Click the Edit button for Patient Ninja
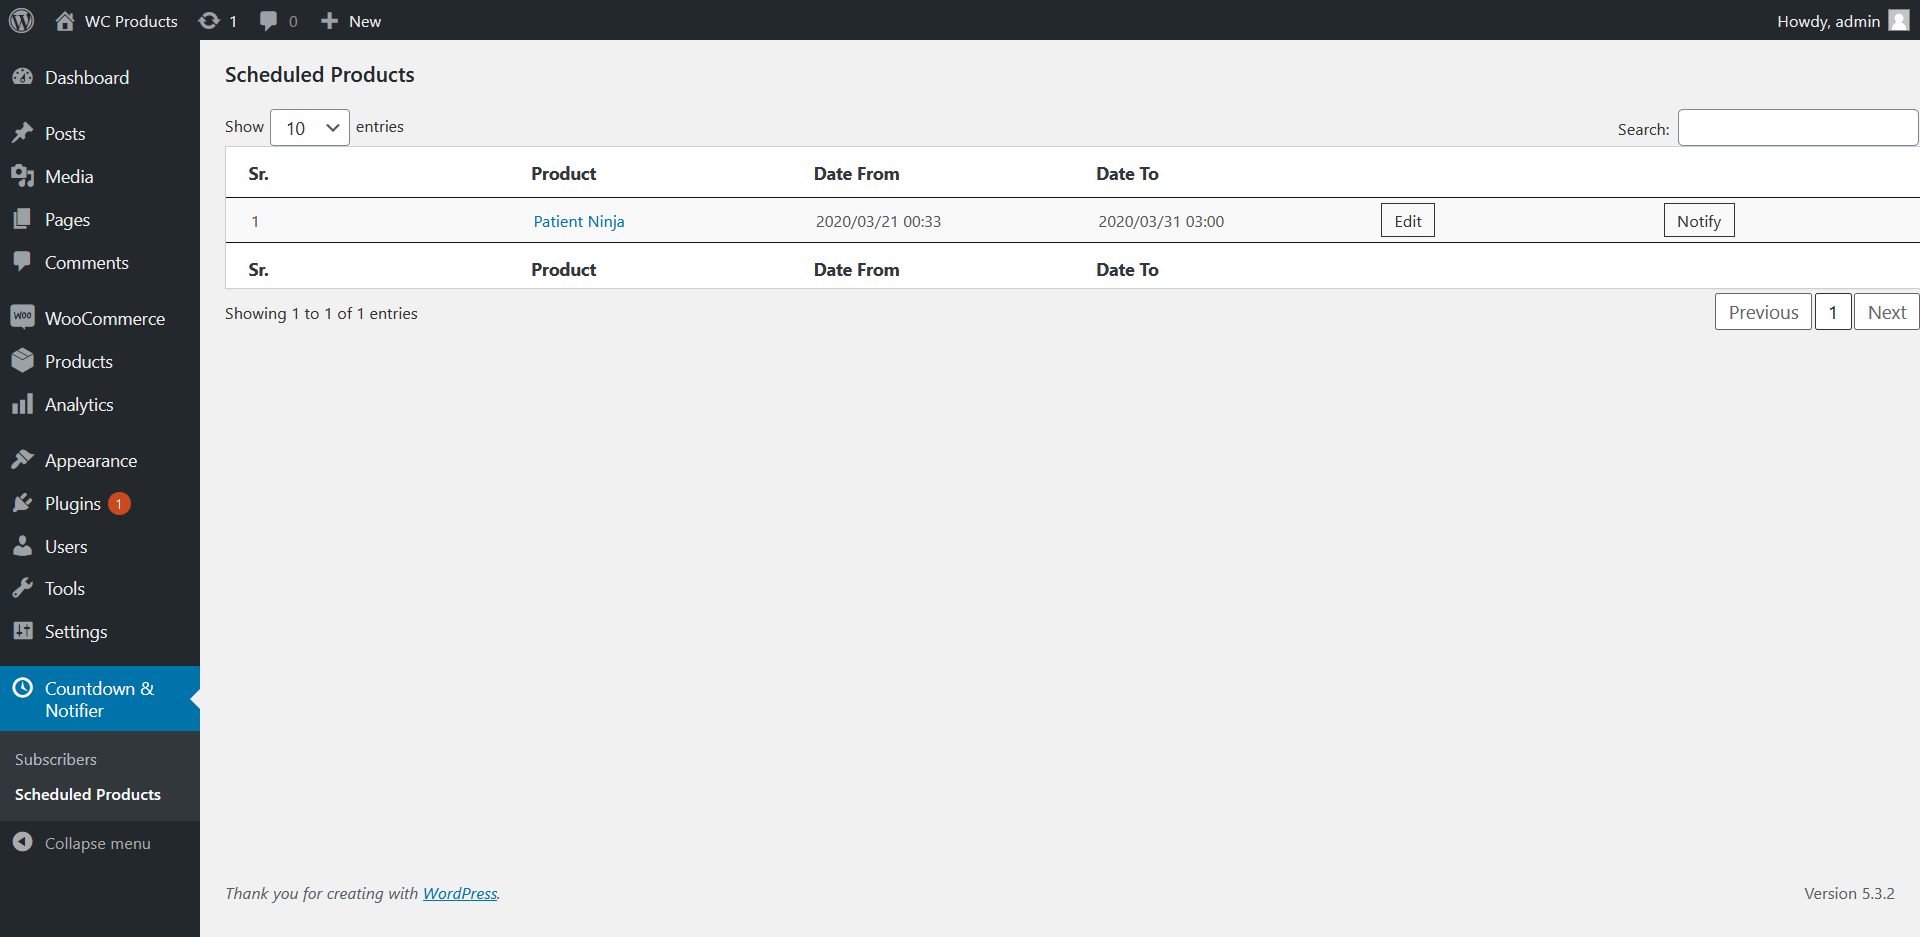The height and width of the screenshot is (937, 1920). coord(1406,220)
